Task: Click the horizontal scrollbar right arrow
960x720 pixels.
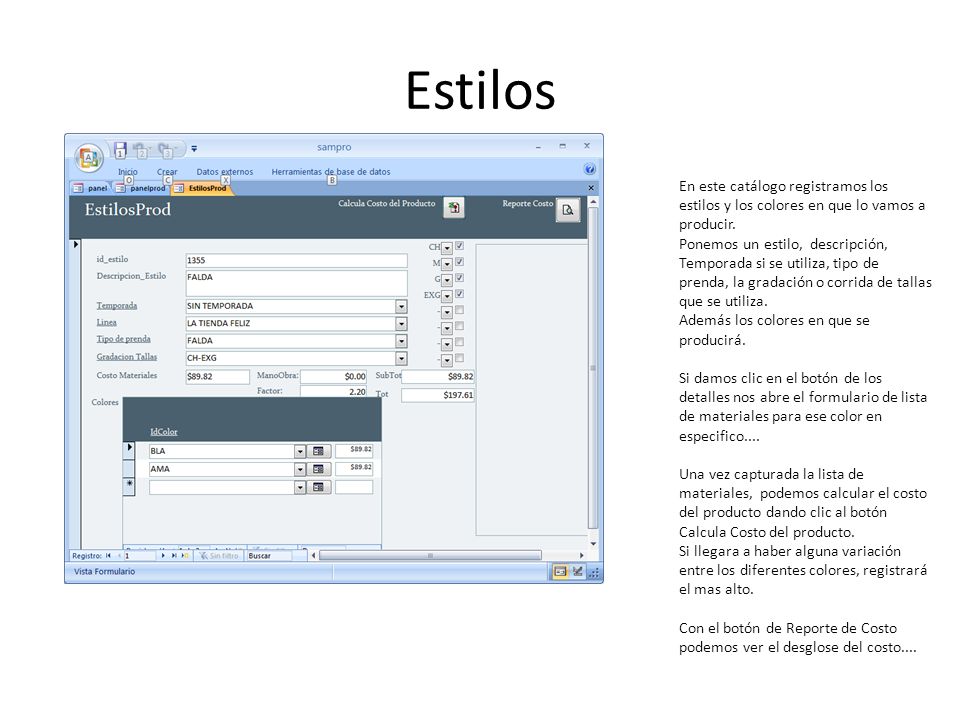Action: [581, 556]
